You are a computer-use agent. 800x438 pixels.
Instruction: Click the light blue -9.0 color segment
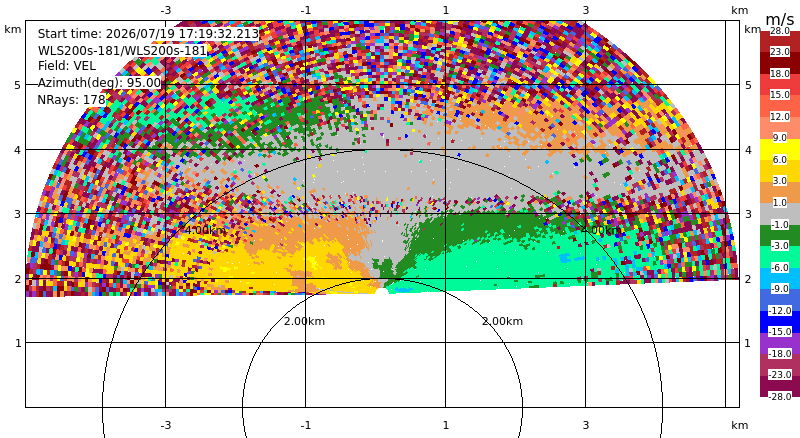coord(780,278)
